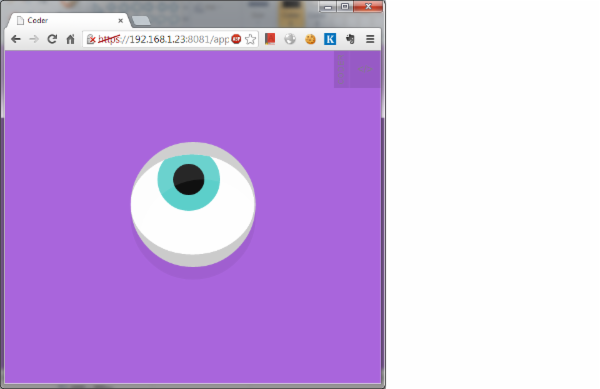The height and width of the screenshot is (389, 600).
Task: Open the red book extension
Action: [270, 39]
